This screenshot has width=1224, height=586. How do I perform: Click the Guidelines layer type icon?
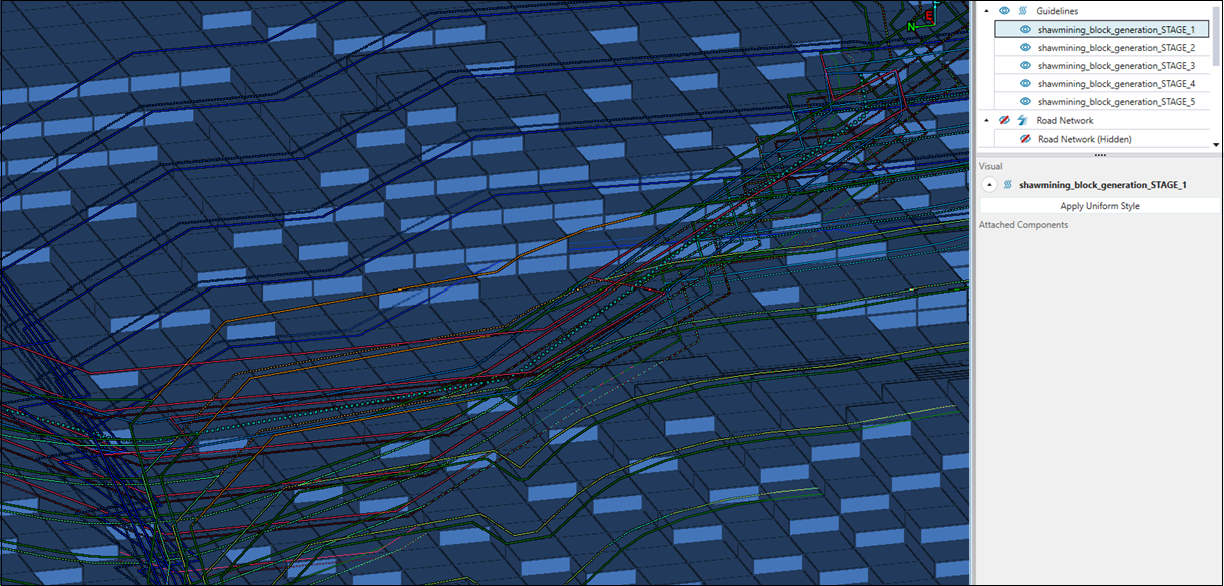click(1022, 11)
